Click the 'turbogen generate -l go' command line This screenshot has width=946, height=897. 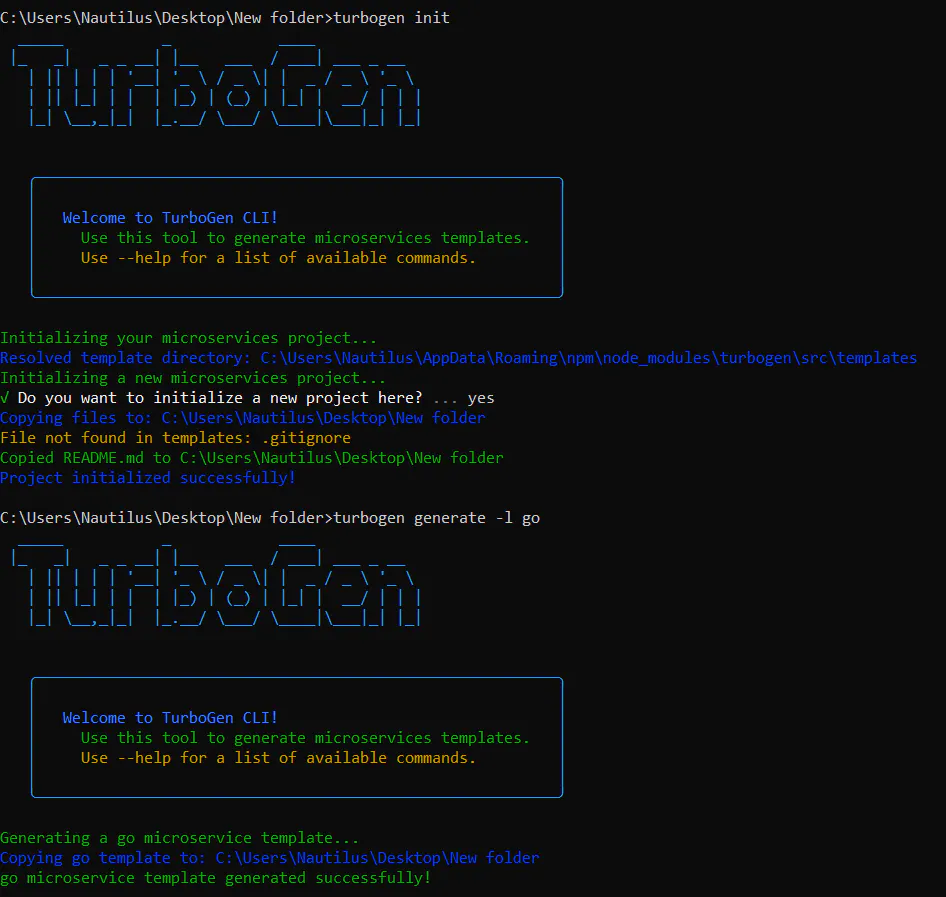click(x=270, y=518)
